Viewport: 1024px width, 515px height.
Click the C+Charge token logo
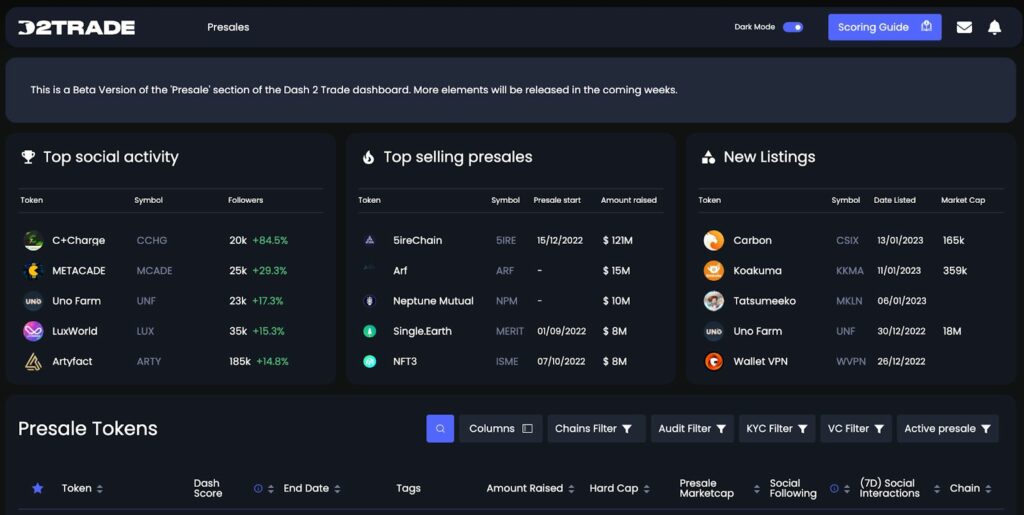33,240
